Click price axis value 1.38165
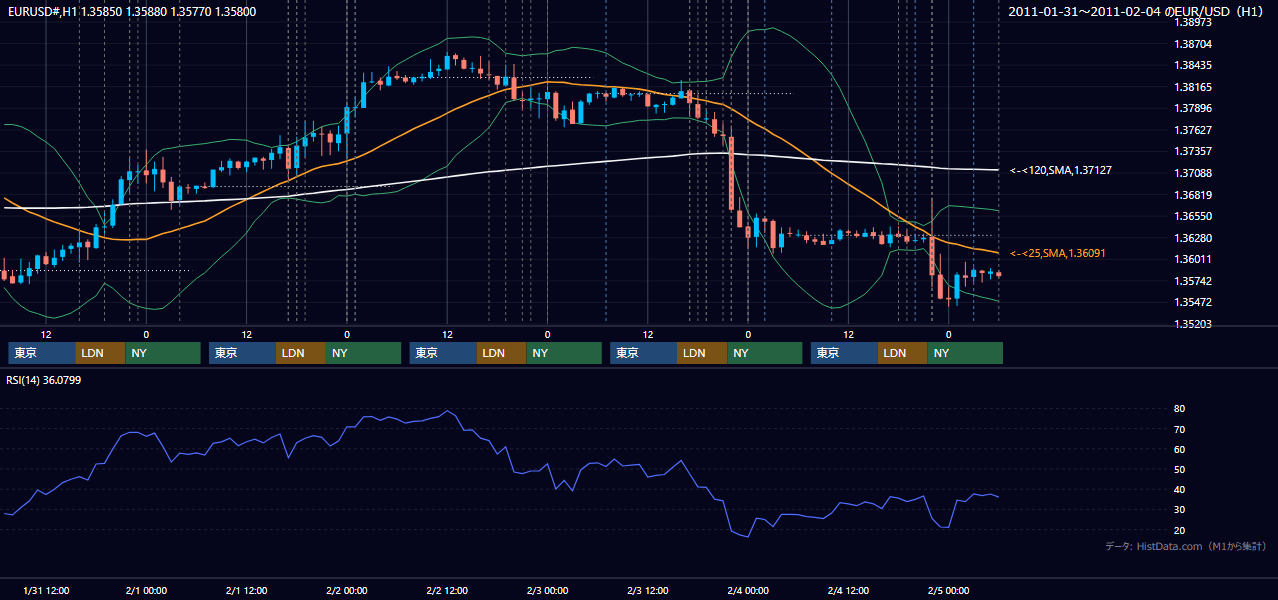This screenshot has height=600, width=1278. click(x=1193, y=87)
